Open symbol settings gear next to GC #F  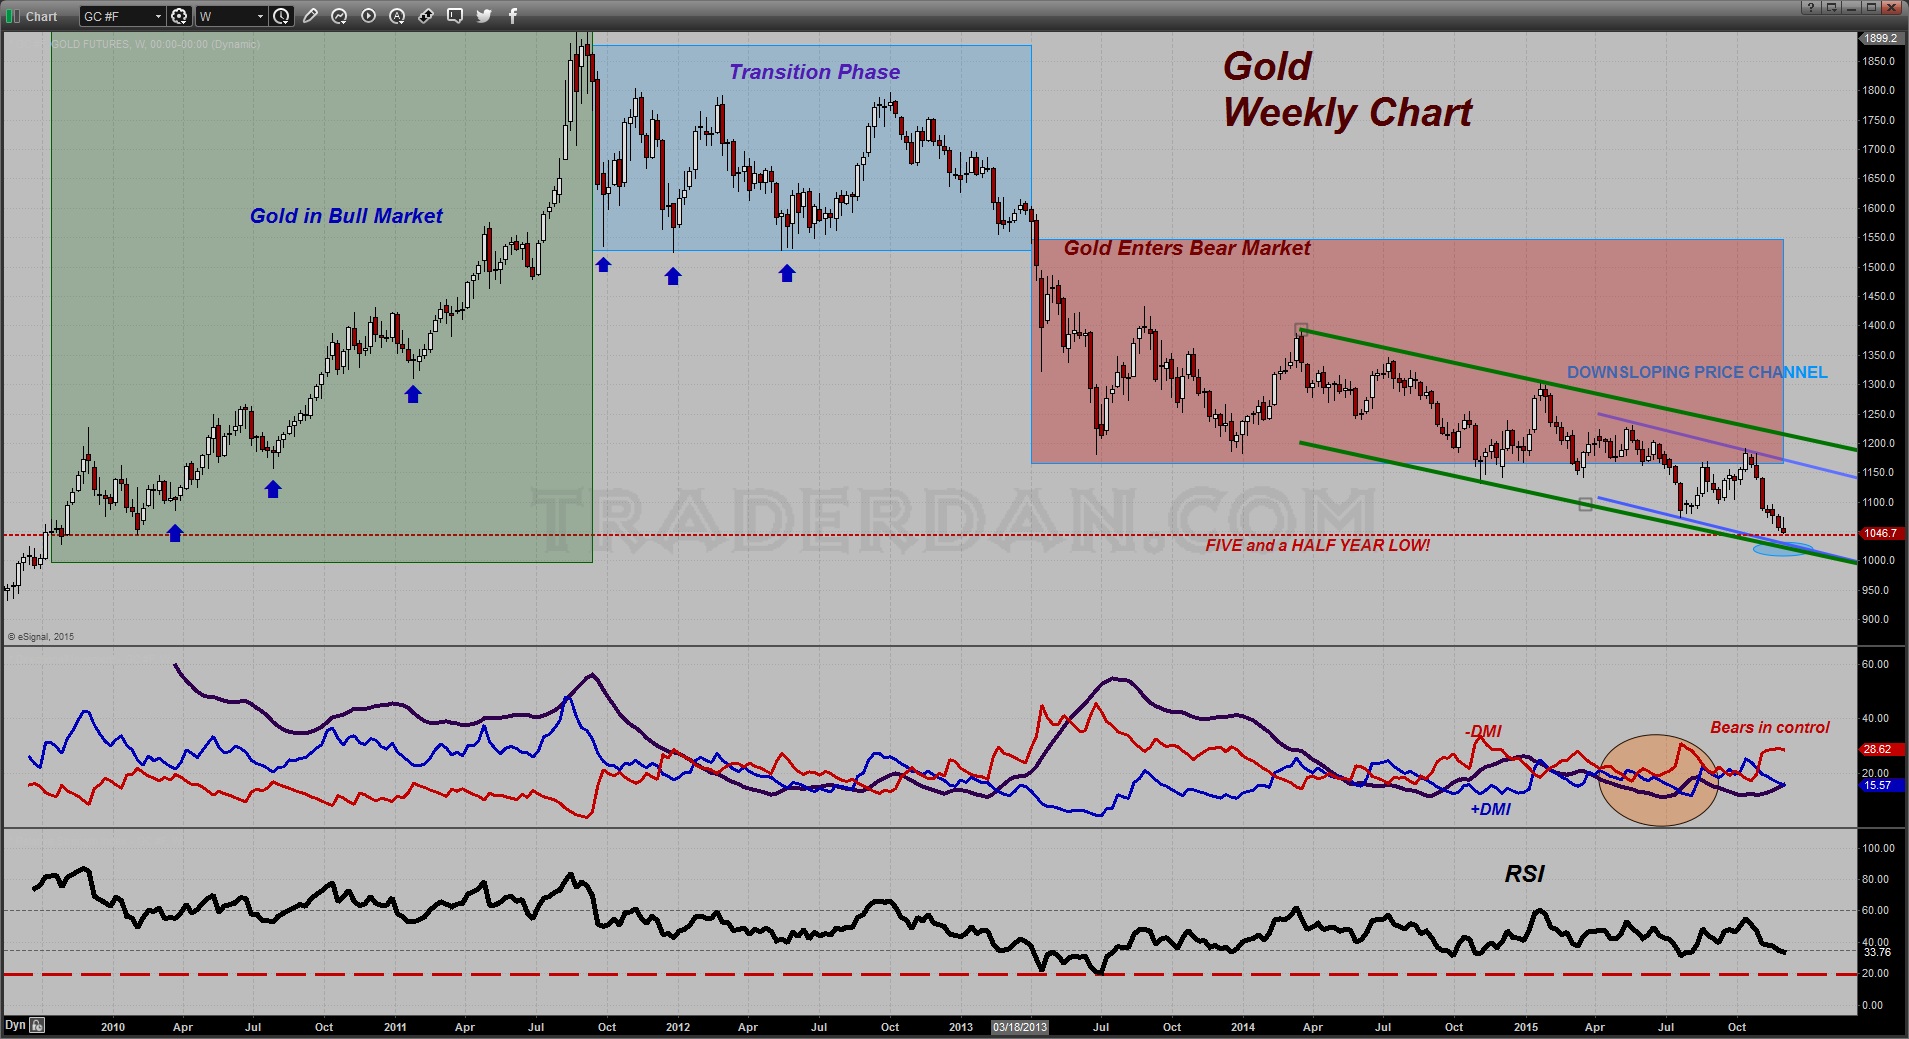(x=179, y=16)
